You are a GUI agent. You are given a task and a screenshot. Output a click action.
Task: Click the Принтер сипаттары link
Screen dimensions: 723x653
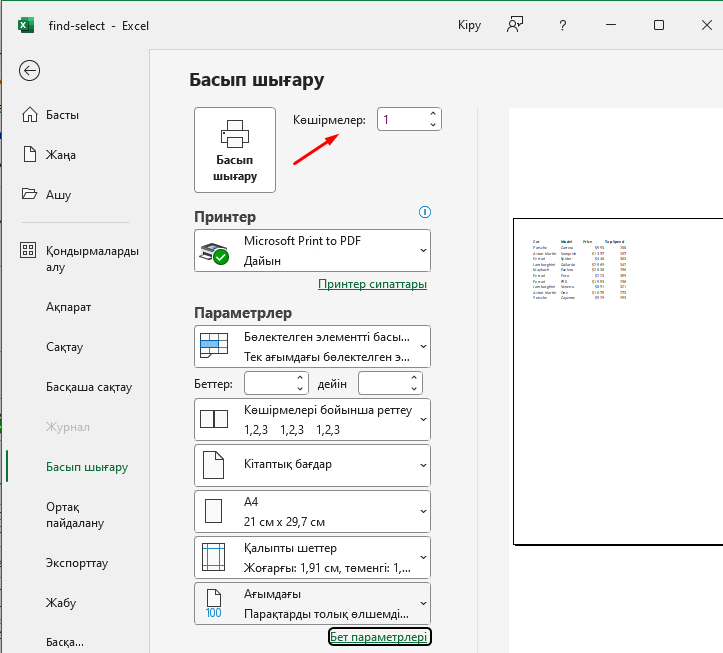coord(373,284)
